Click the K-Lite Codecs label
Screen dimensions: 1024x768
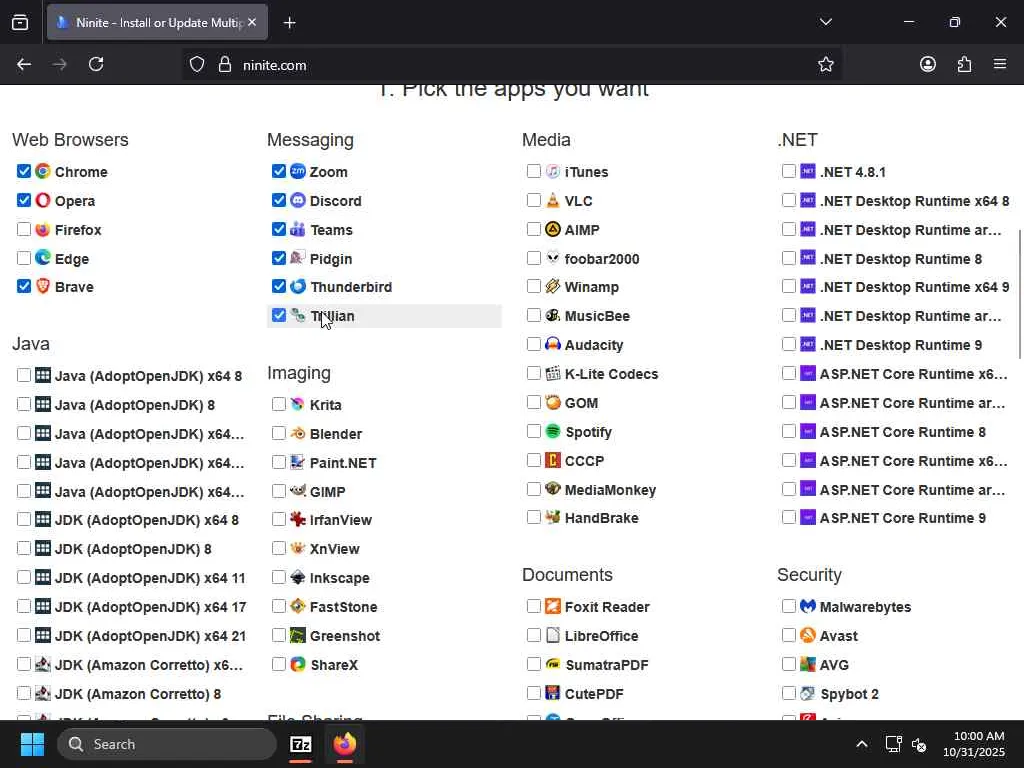pyautogui.click(x=611, y=374)
